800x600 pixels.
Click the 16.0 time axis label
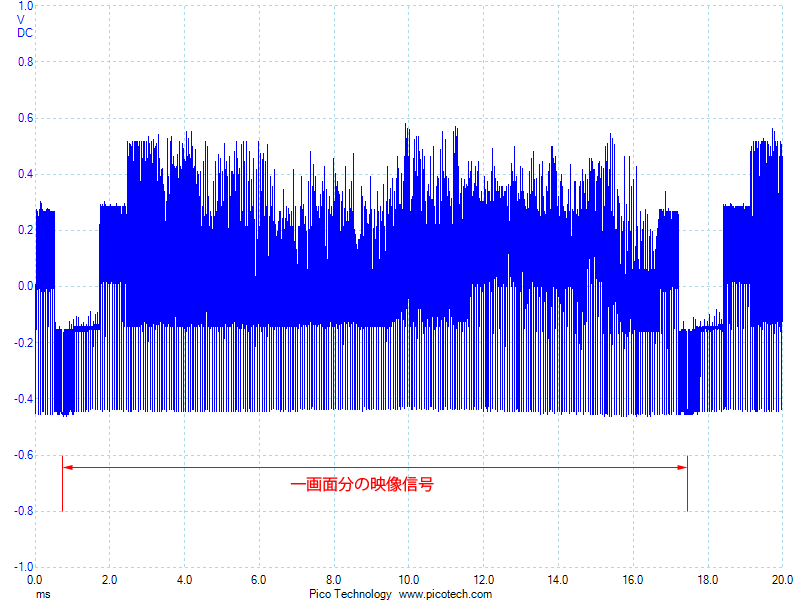[x=633, y=580]
